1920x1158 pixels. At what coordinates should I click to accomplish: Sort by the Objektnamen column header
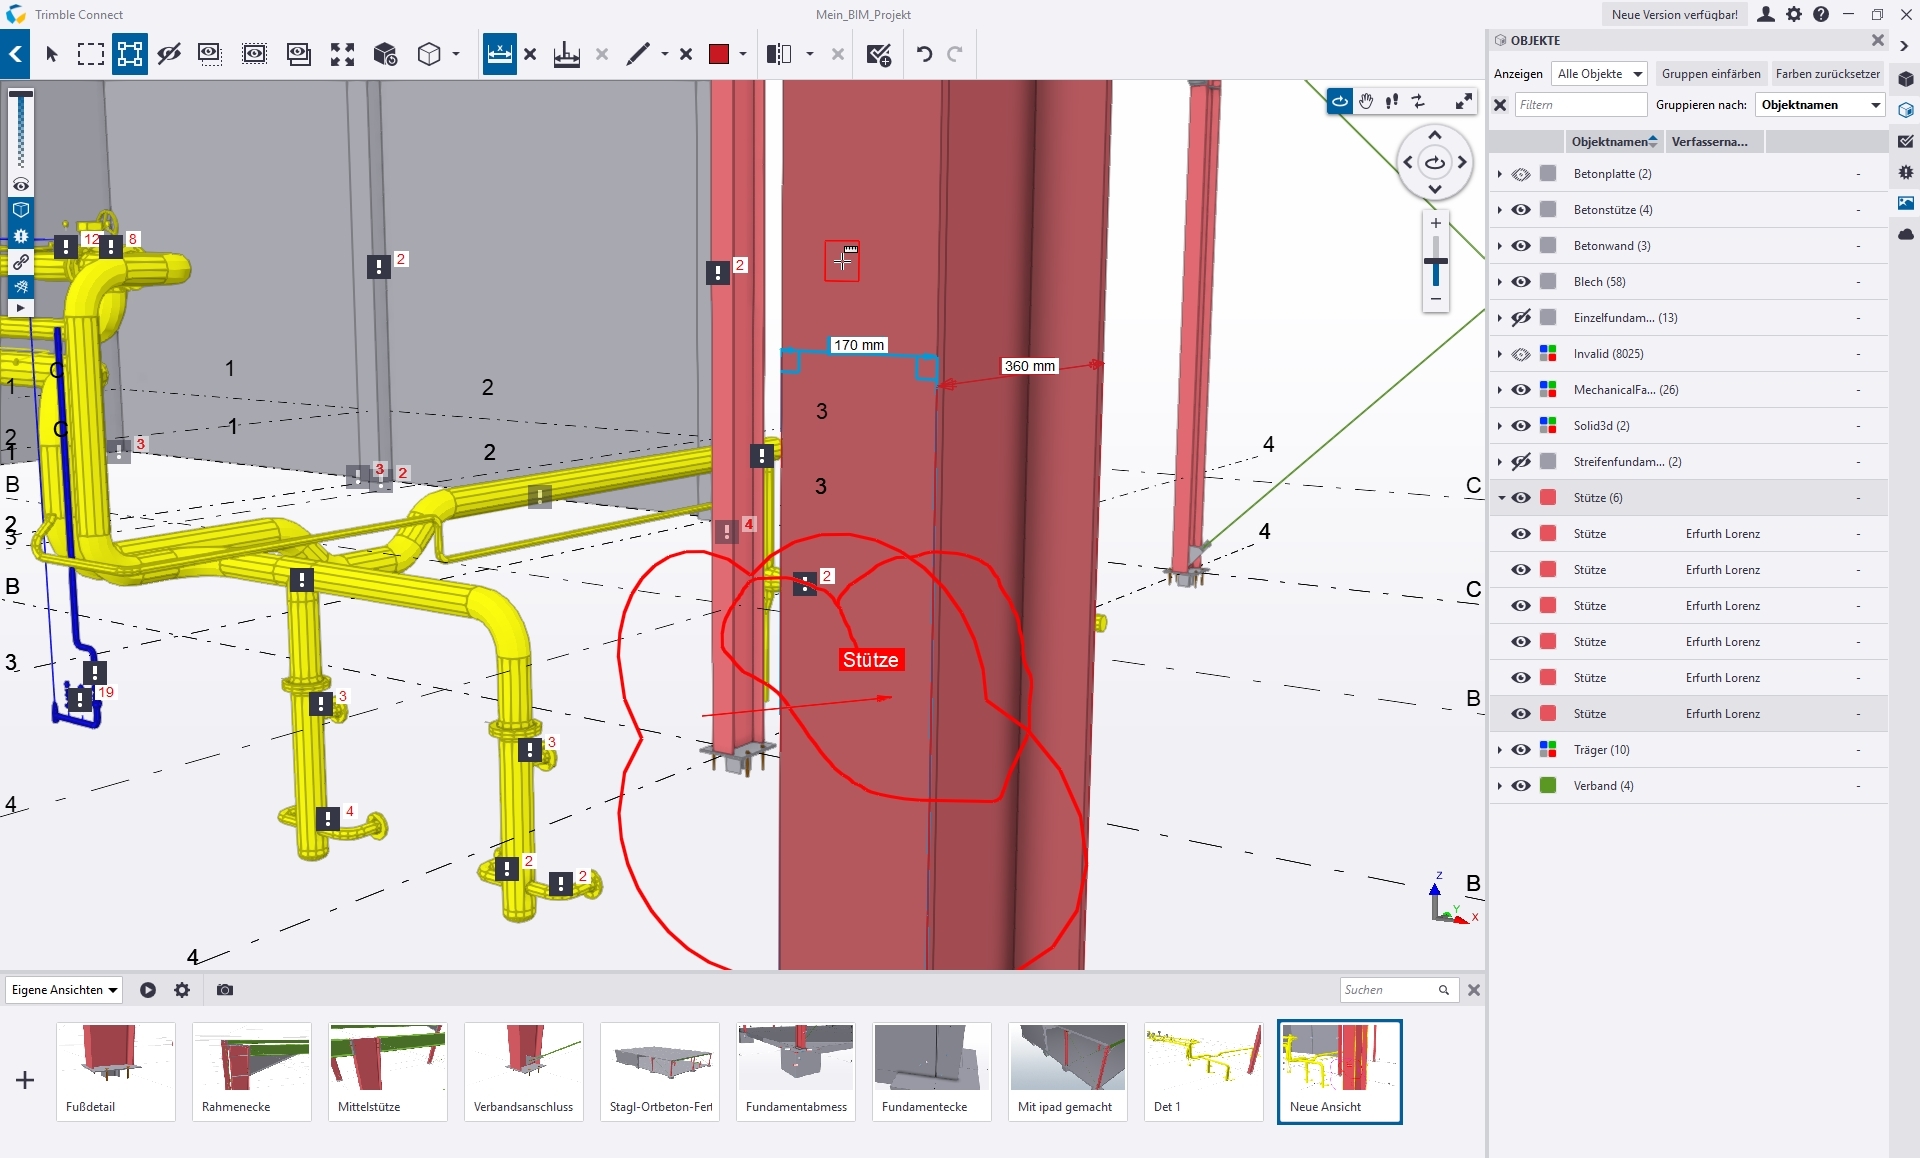click(1612, 142)
